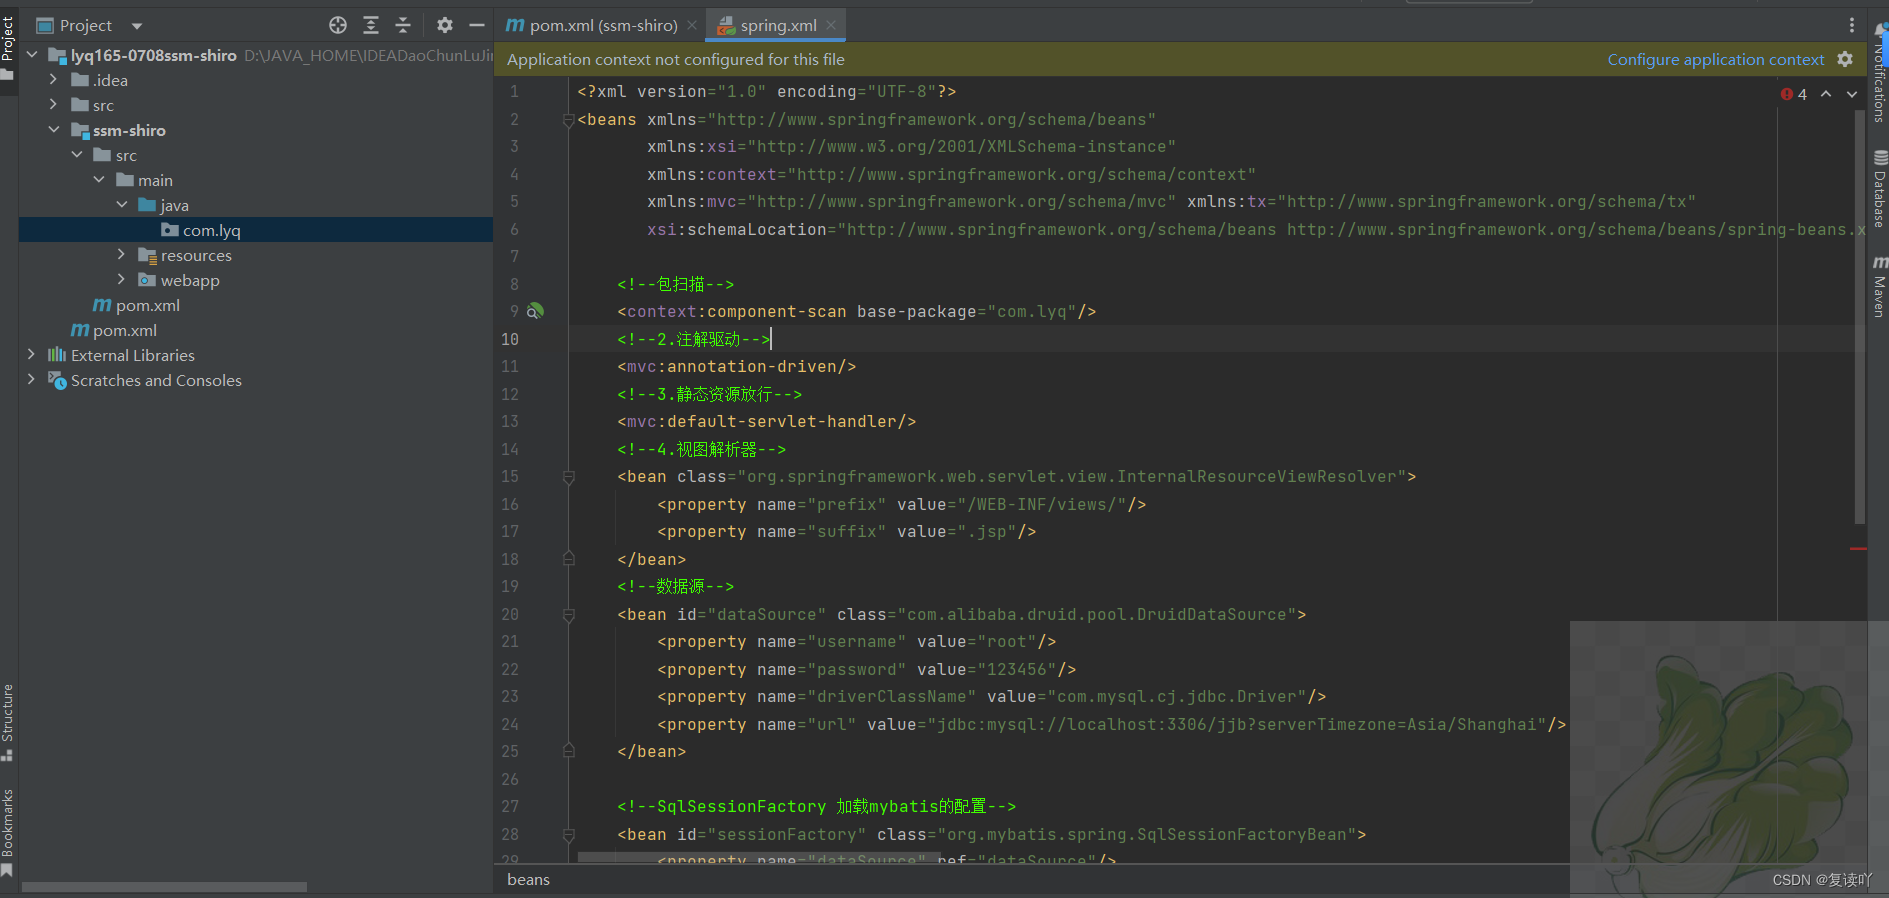Jump to next highlighted error arrow

point(1852,94)
